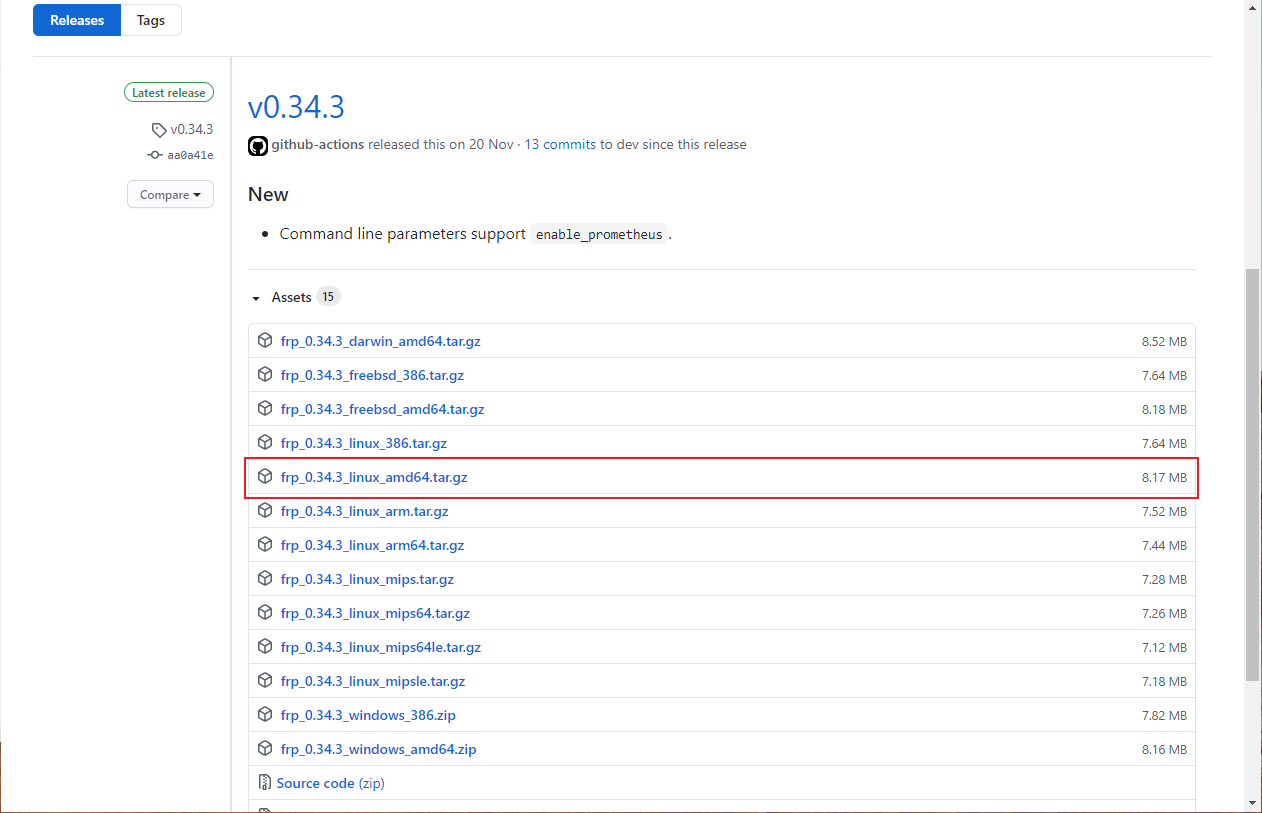Download Source code (zip)
The width and height of the screenshot is (1262, 813).
[x=330, y=783]
